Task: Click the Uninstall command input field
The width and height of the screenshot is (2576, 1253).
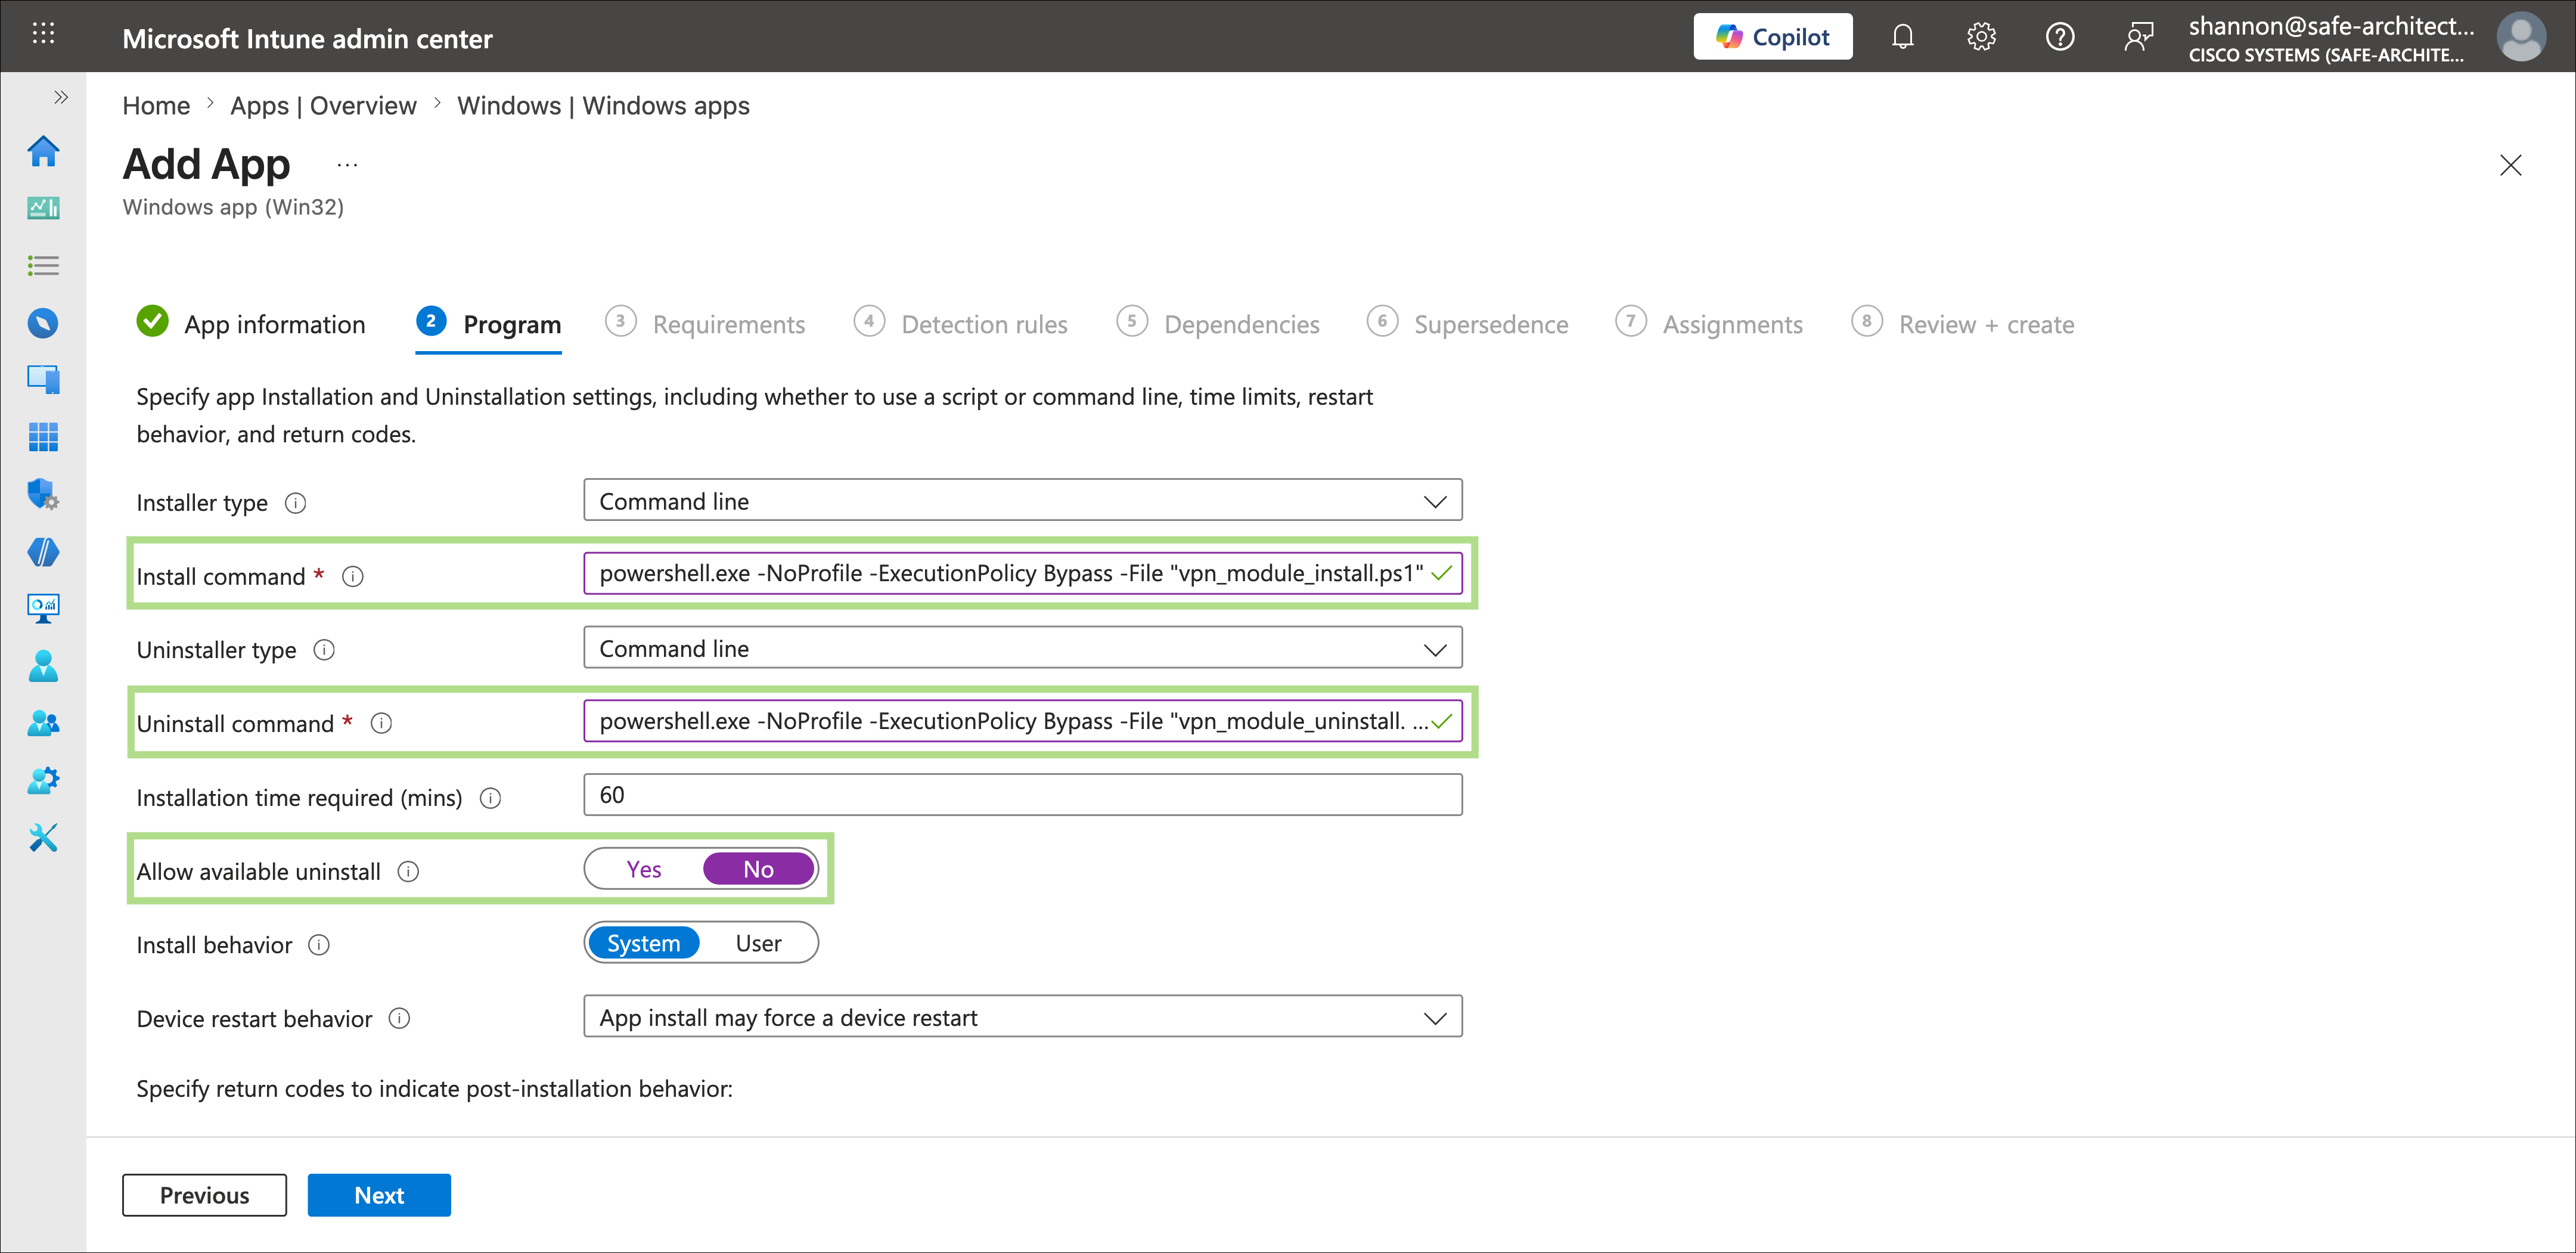Action: pyautogui.click(x=1022, y=721)
